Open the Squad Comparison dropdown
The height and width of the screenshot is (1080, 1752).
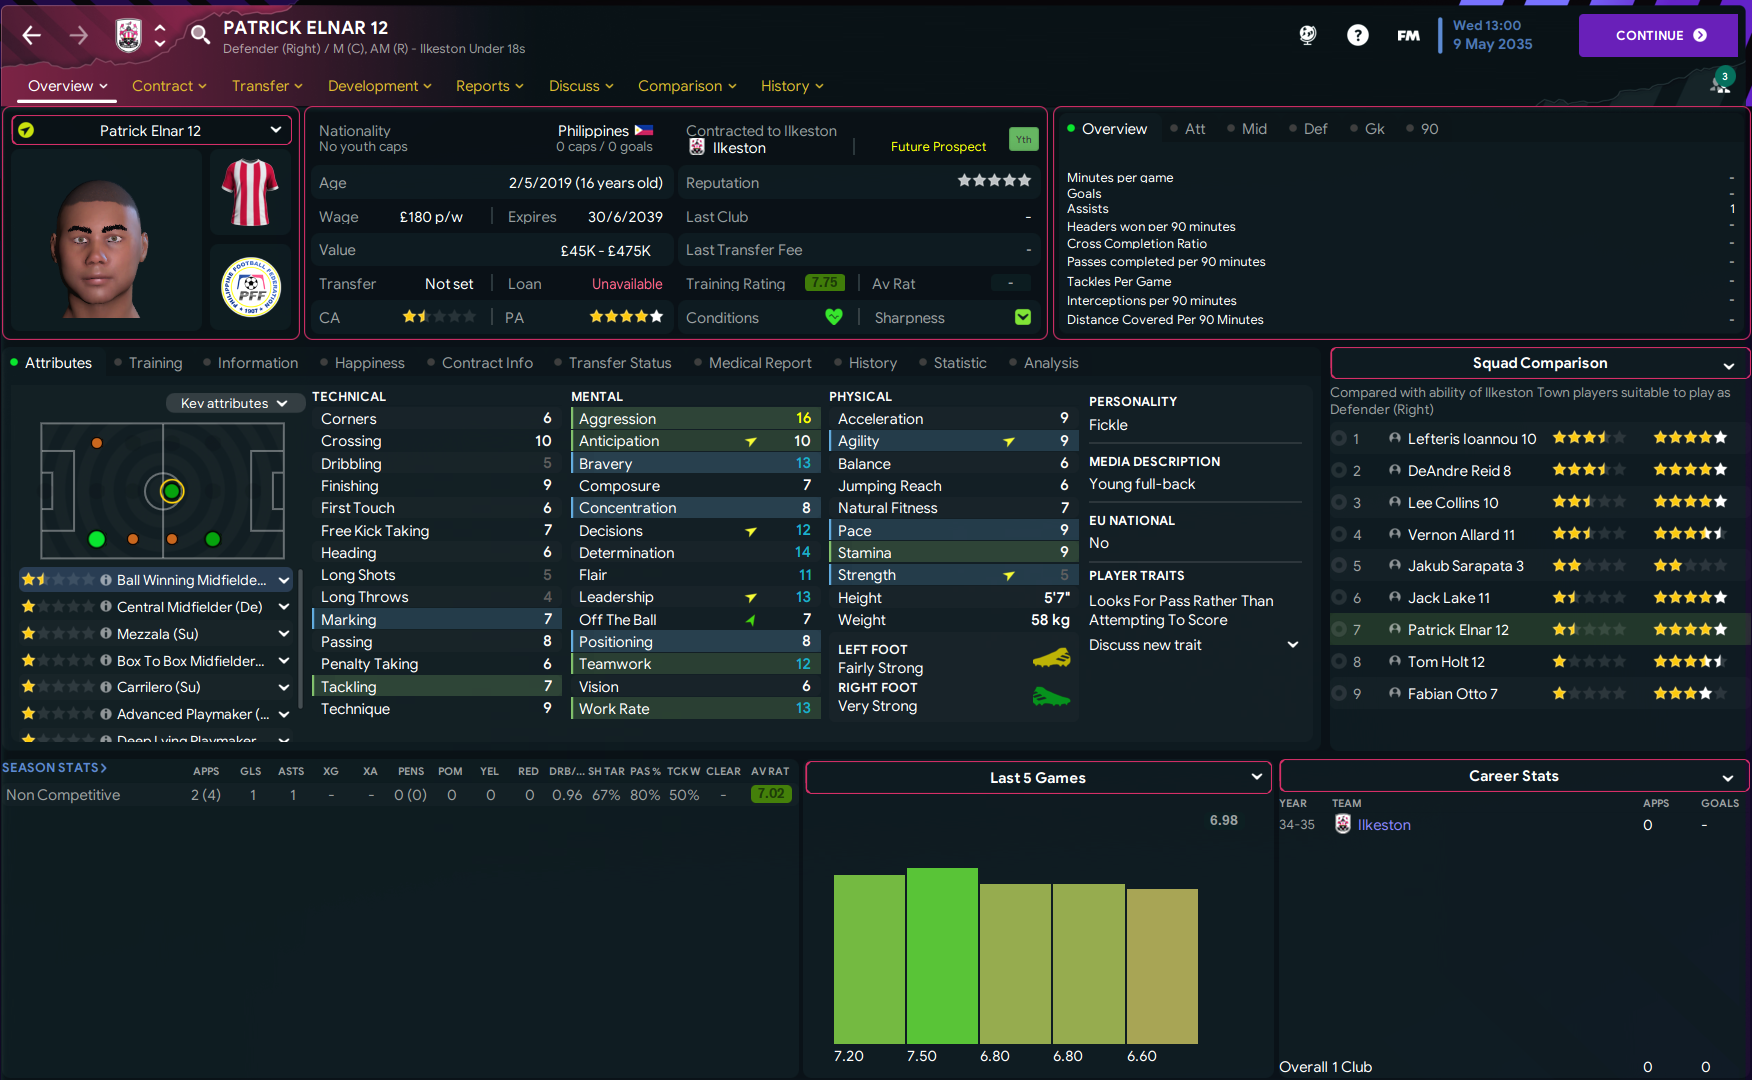1540,363
